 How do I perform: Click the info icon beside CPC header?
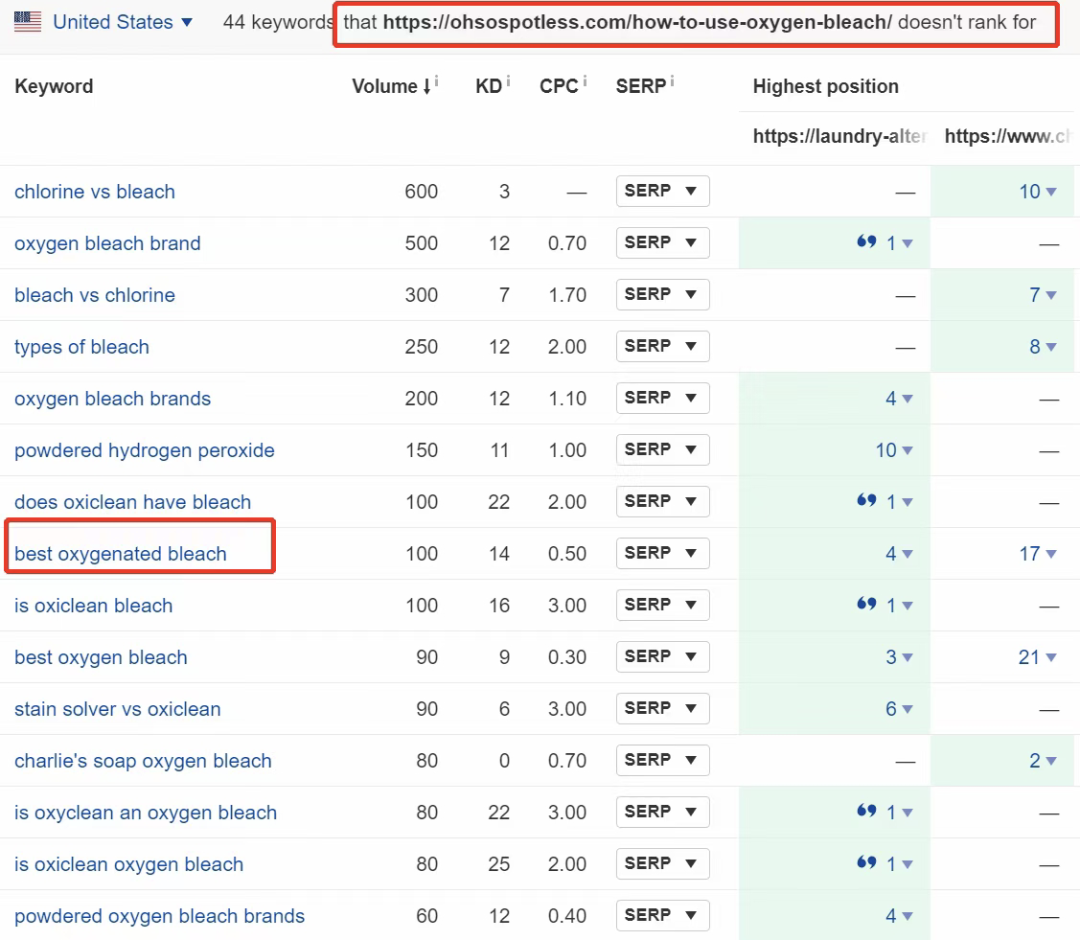point(585,82)
